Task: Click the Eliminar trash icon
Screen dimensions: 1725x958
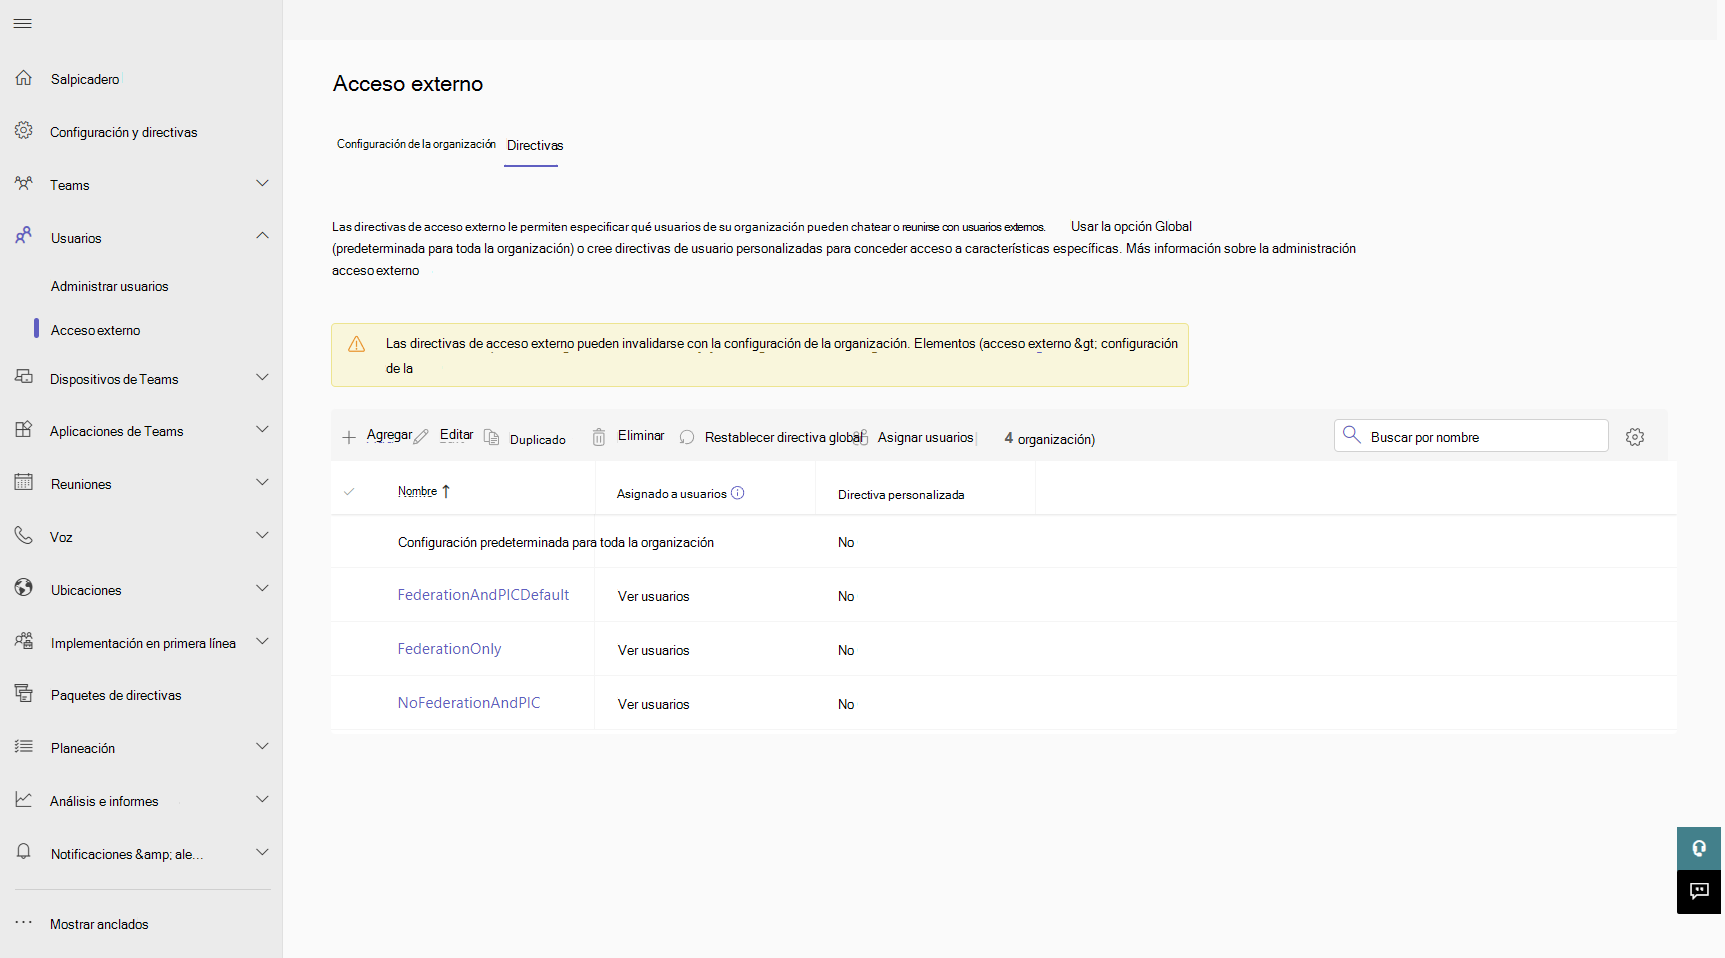Action: coord(599,437)
